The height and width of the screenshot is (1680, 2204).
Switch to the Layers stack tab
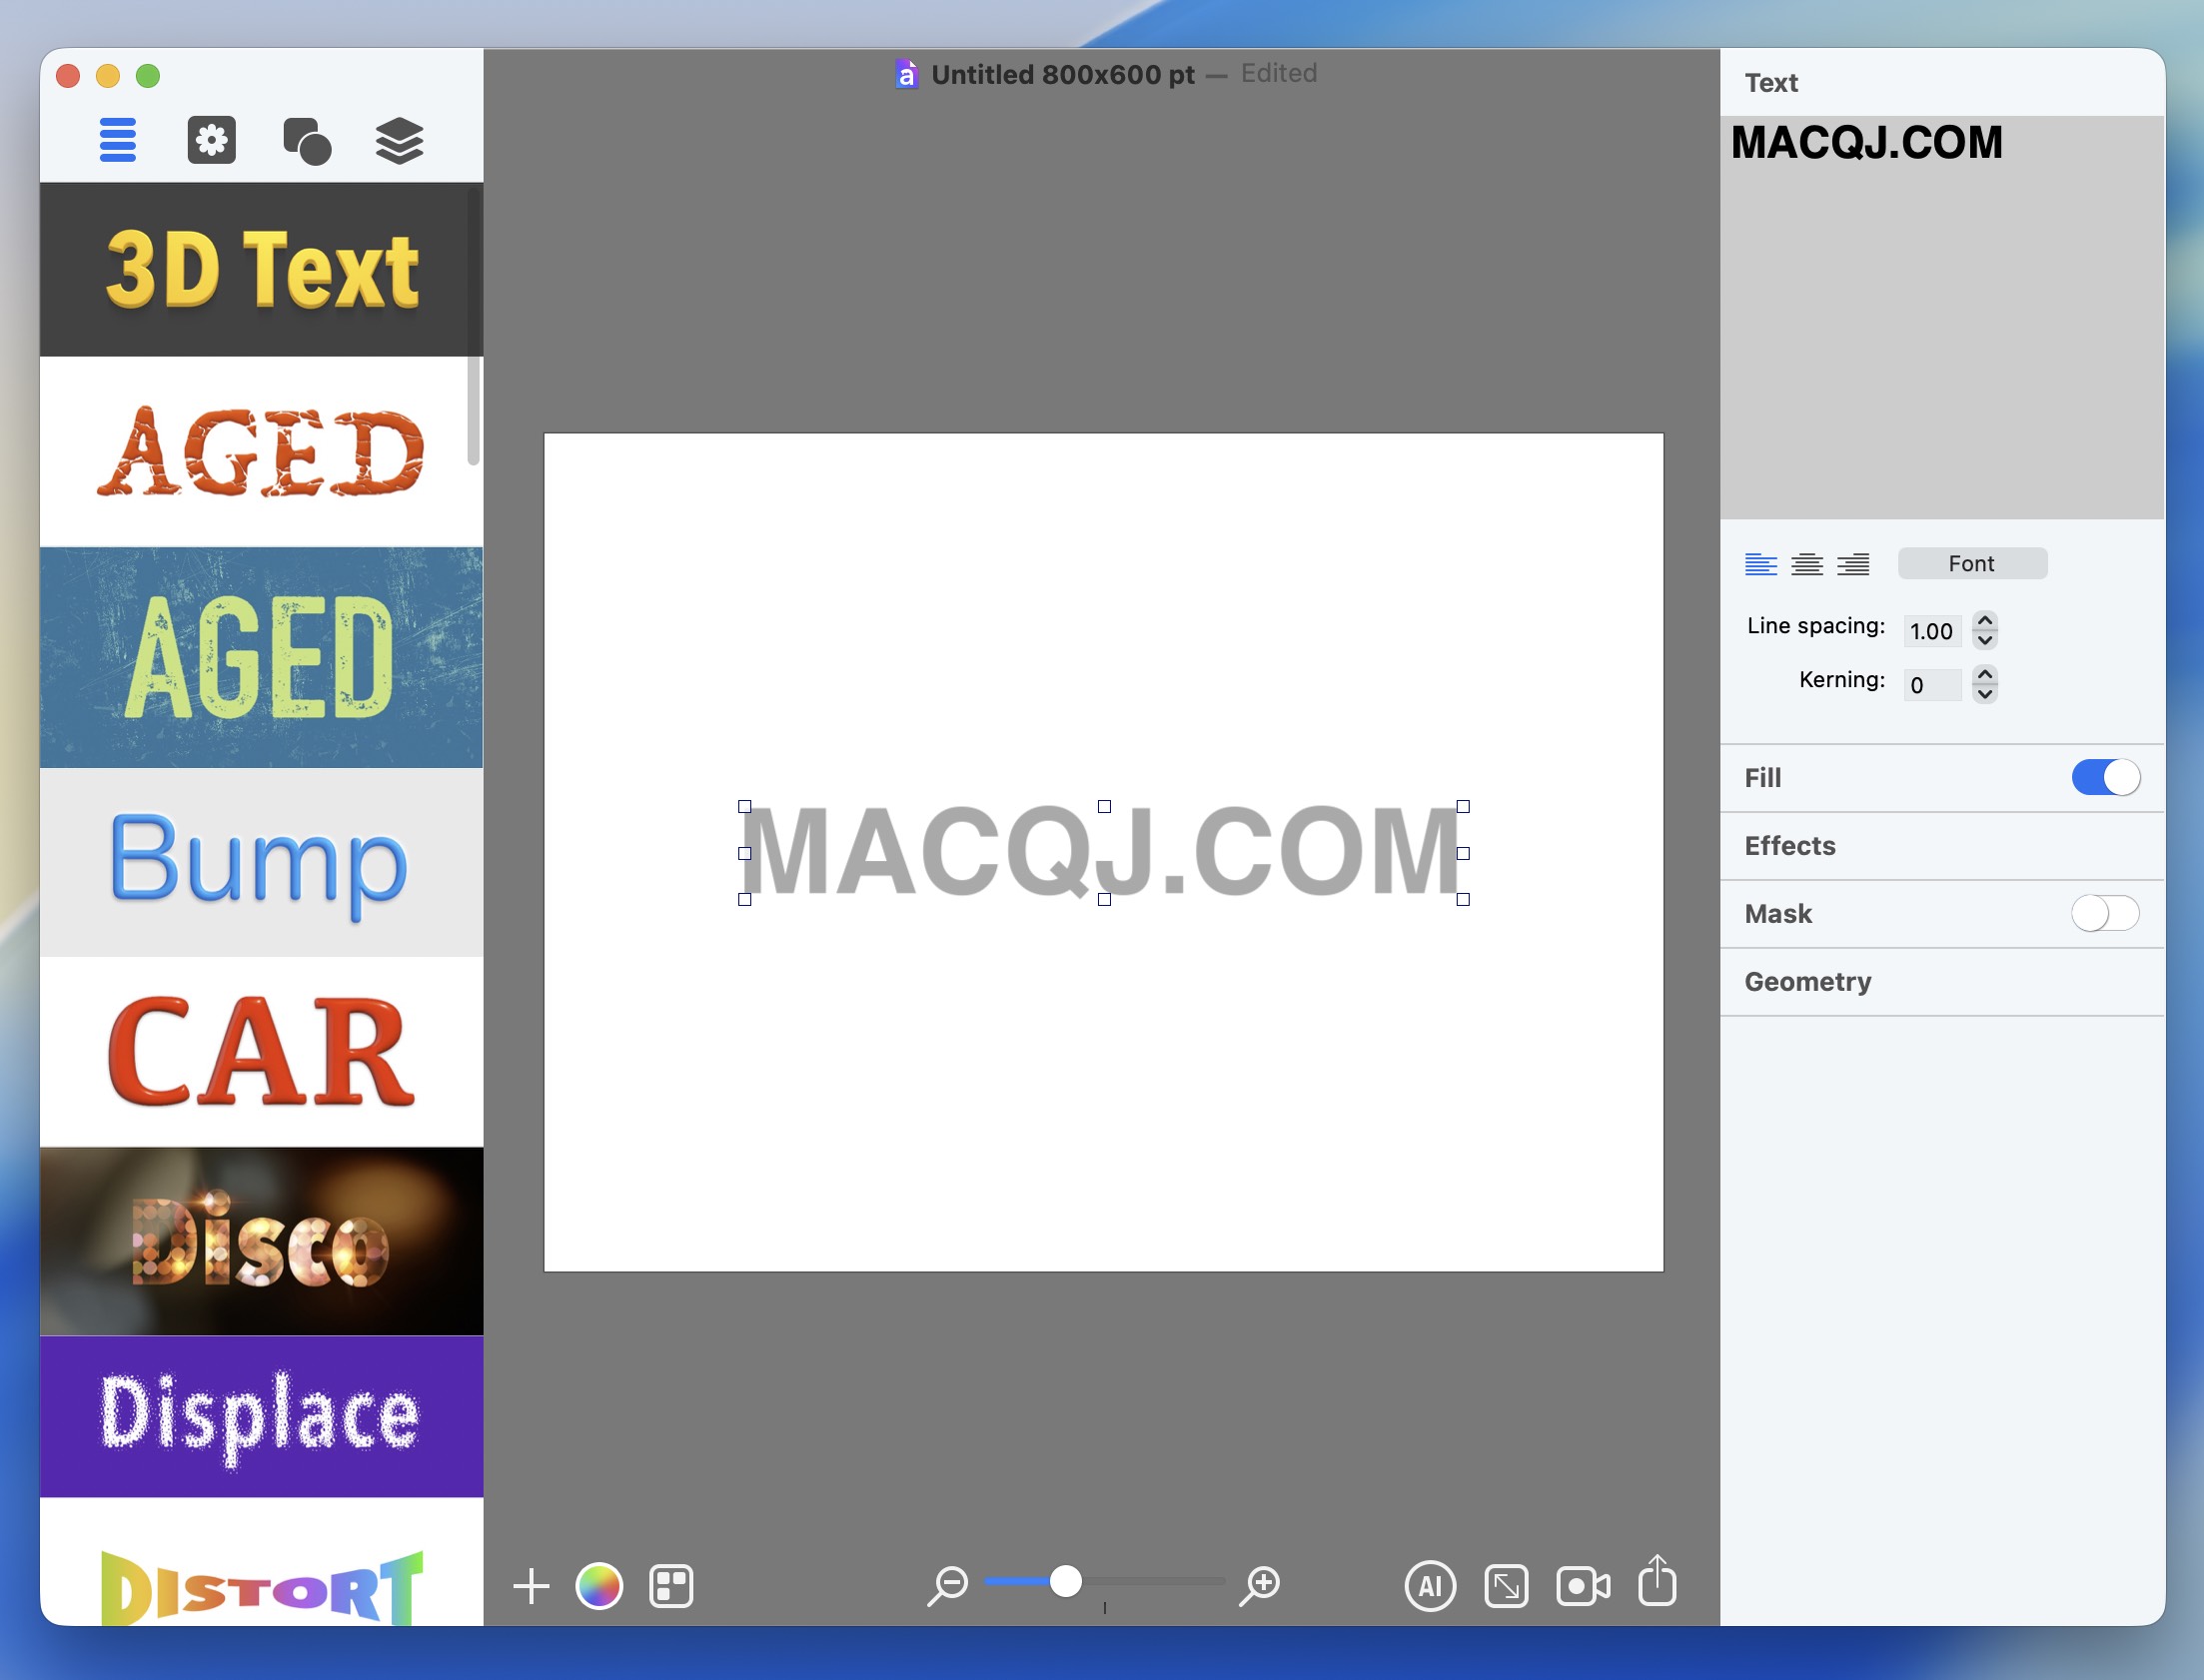399,140
